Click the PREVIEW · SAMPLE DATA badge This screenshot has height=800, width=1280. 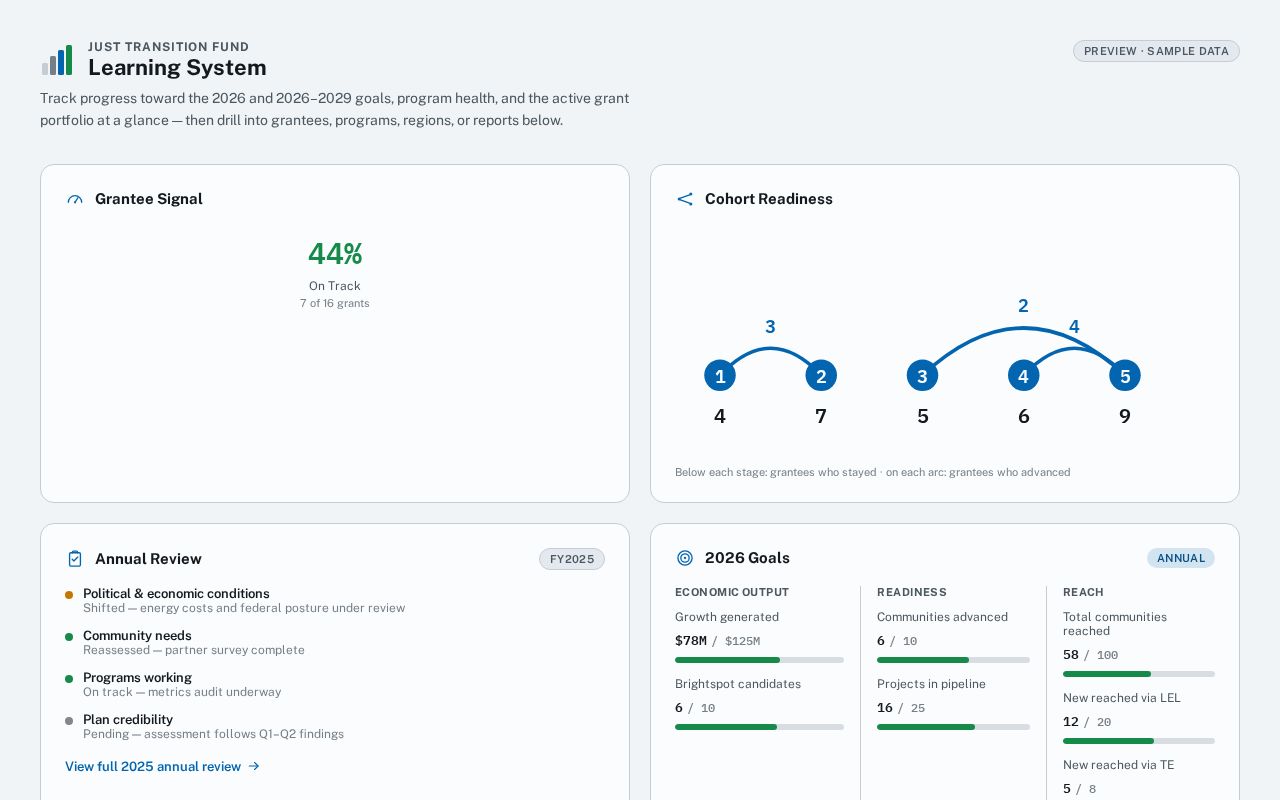click(x=1156, y=51)
